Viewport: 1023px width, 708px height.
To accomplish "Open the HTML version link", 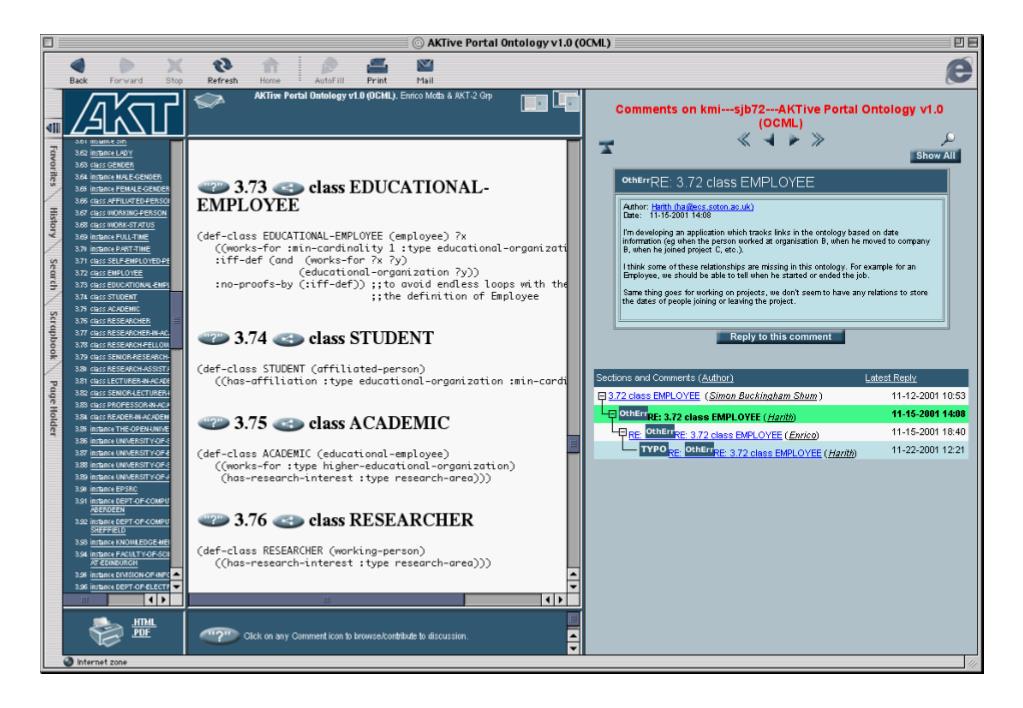I will click(x=144, y=623).
